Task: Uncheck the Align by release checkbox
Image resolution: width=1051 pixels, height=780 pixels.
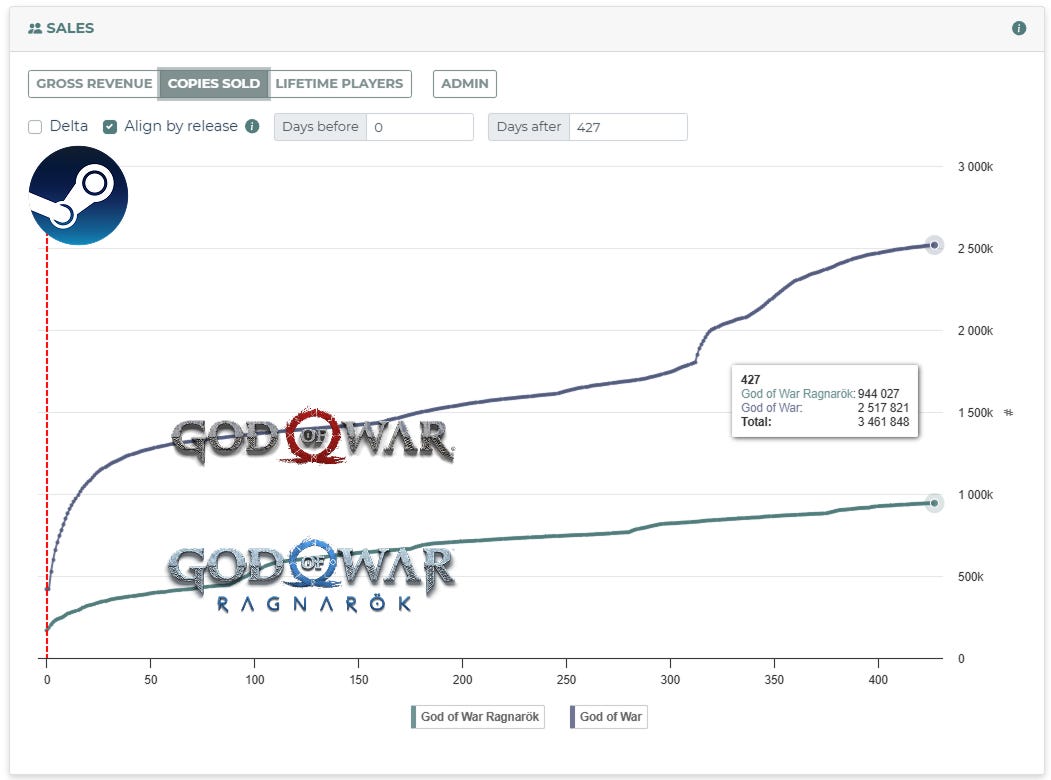Action: pyautogui.click(x=109, y=126)
